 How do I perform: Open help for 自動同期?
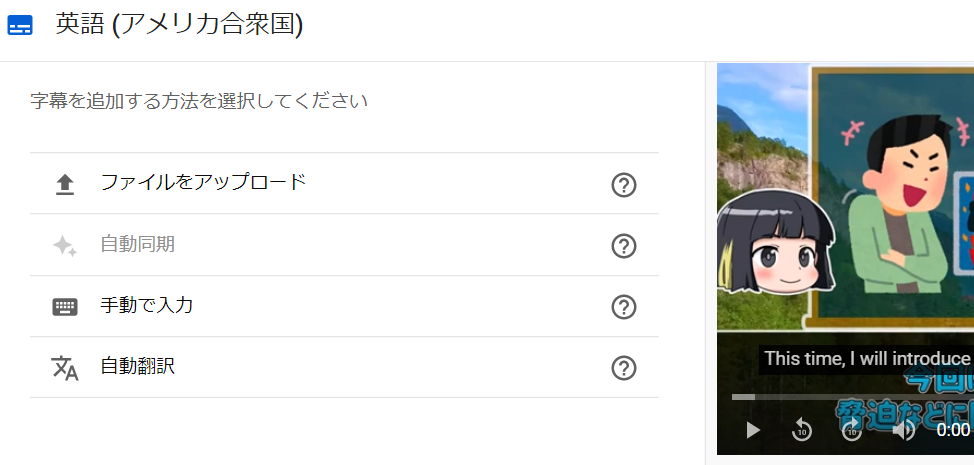pos(624,246)
